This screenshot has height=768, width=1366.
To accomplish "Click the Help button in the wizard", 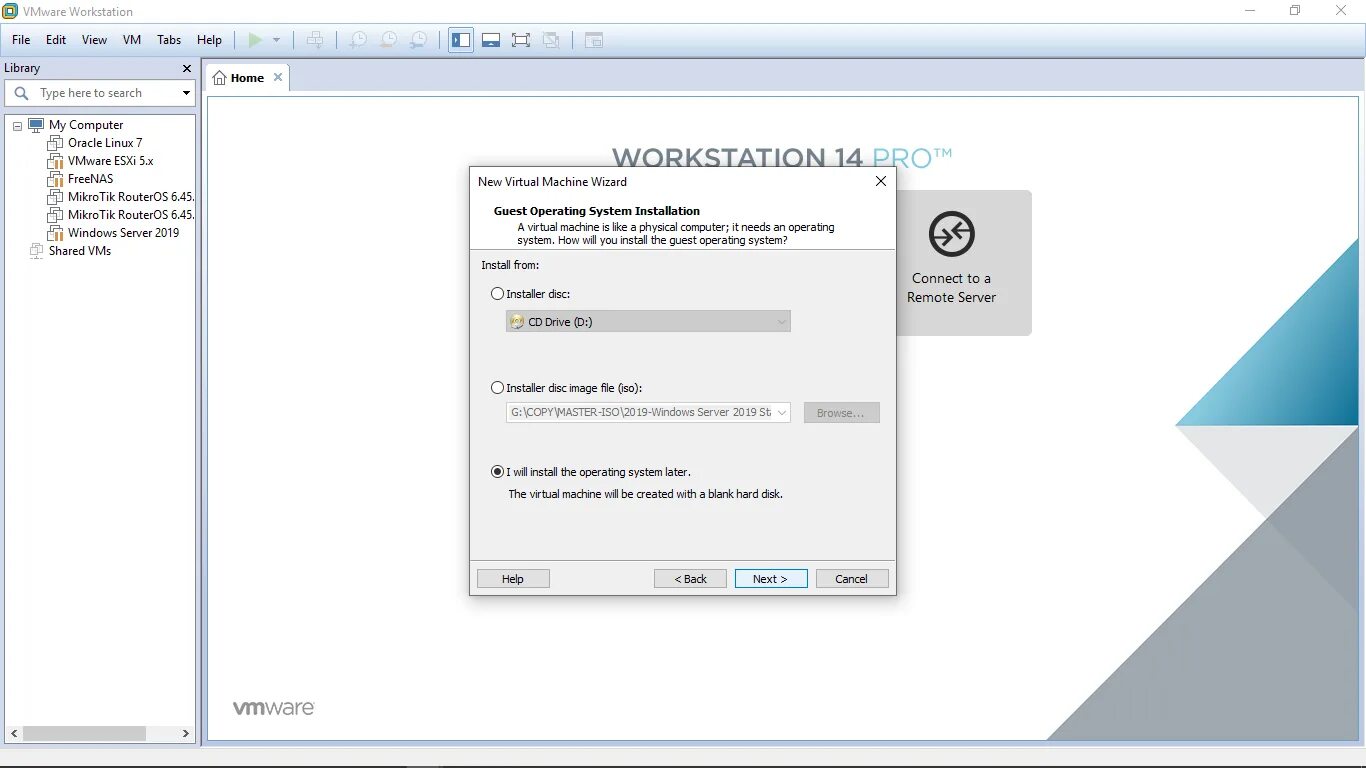I will coord(513,579).
